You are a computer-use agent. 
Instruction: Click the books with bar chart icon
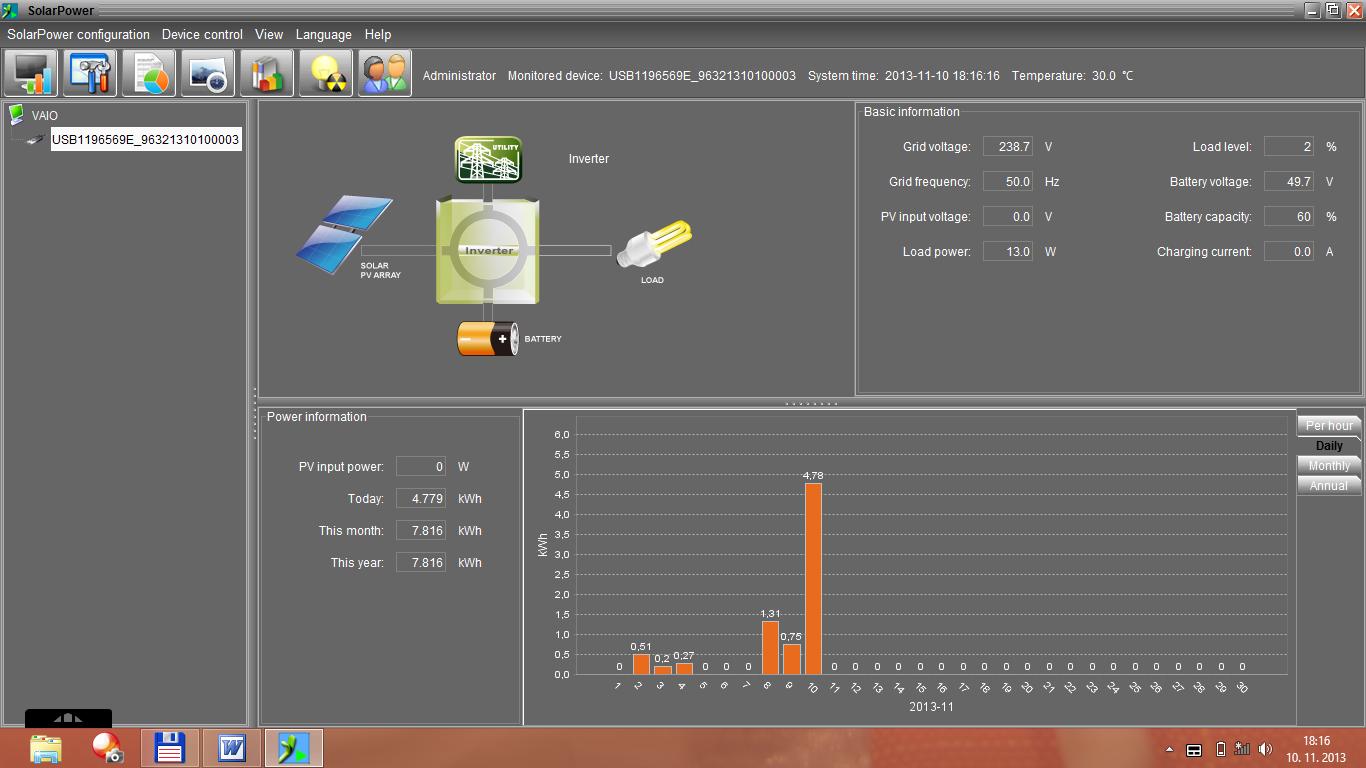click(x=266, y=75)
